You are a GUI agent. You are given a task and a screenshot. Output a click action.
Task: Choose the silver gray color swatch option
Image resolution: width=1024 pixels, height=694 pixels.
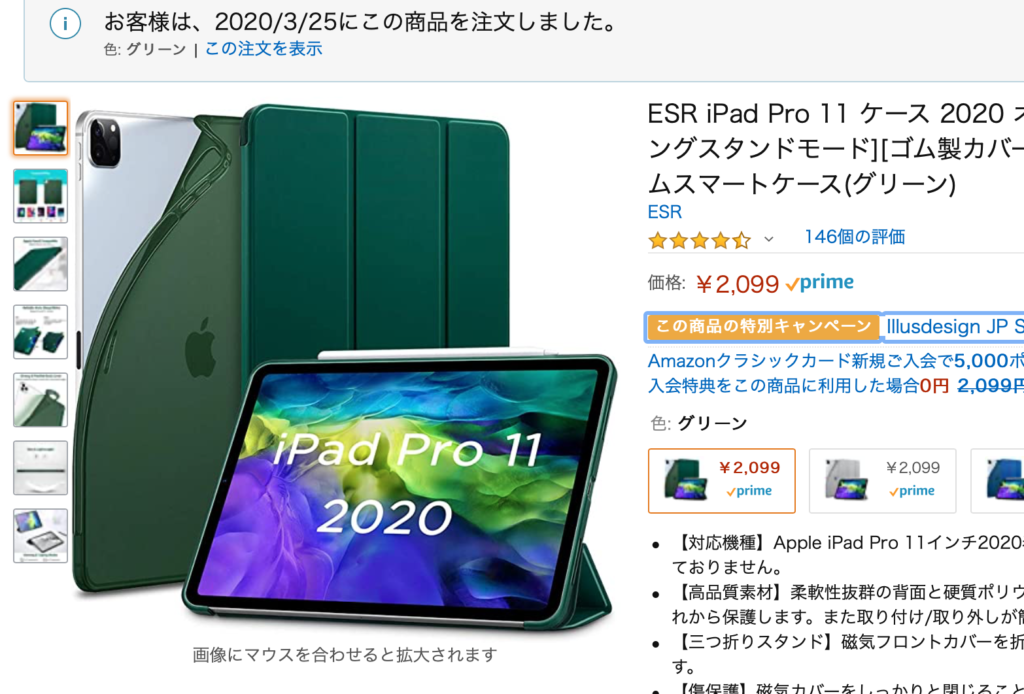(x=882, y=481)
